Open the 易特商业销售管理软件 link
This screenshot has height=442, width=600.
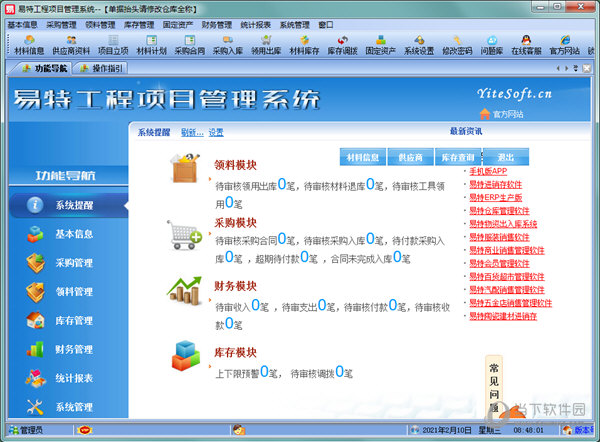tap(507, 250)
